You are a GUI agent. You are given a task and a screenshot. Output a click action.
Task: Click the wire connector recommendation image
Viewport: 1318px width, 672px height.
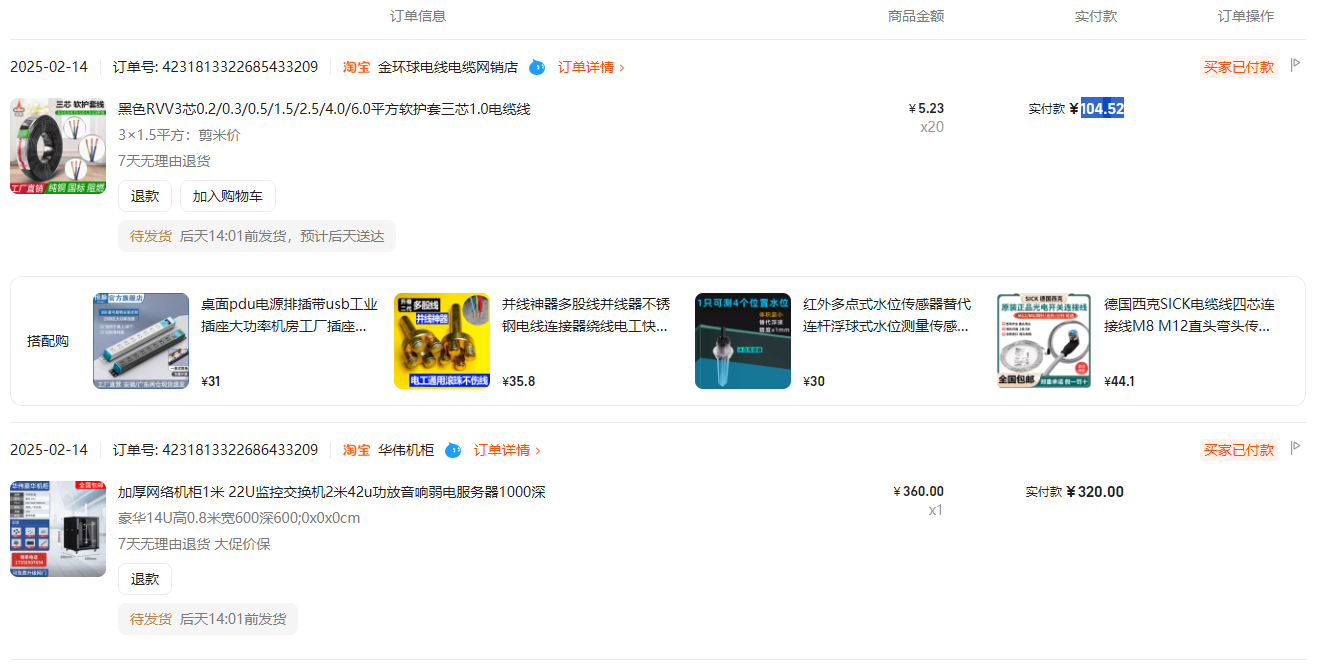pos(442,341)
